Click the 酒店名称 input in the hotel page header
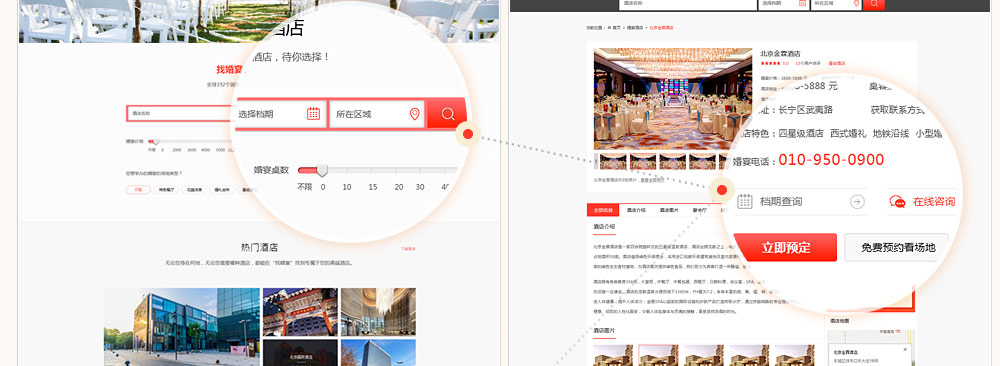Screen dimensions: 1000x366 [688, 4]
